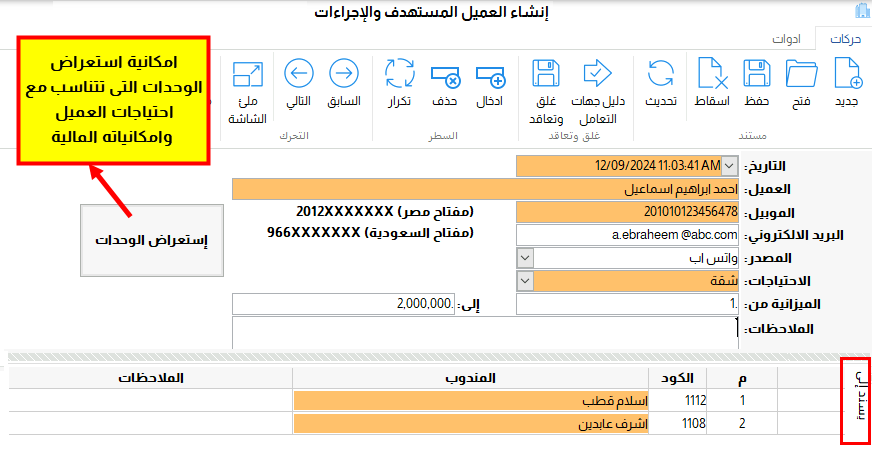This screenshot has height=449, width=872.
Task: Click the إستعراض الوحدات button
Action: click(149, 240)
